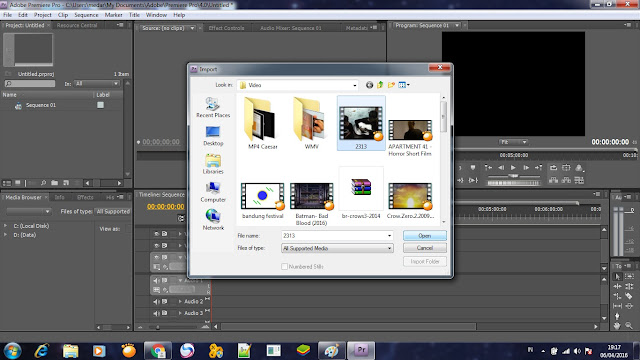Open the Clip menu
This screenshot has height=360, width=640.
63,15
